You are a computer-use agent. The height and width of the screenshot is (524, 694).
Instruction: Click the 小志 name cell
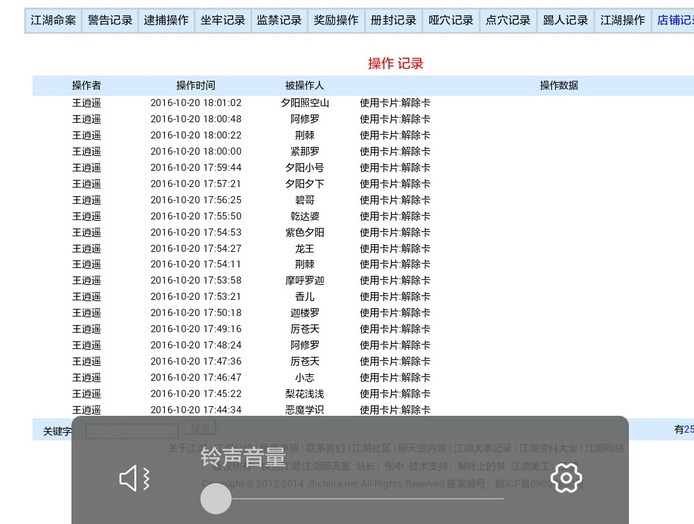point(305,378)
